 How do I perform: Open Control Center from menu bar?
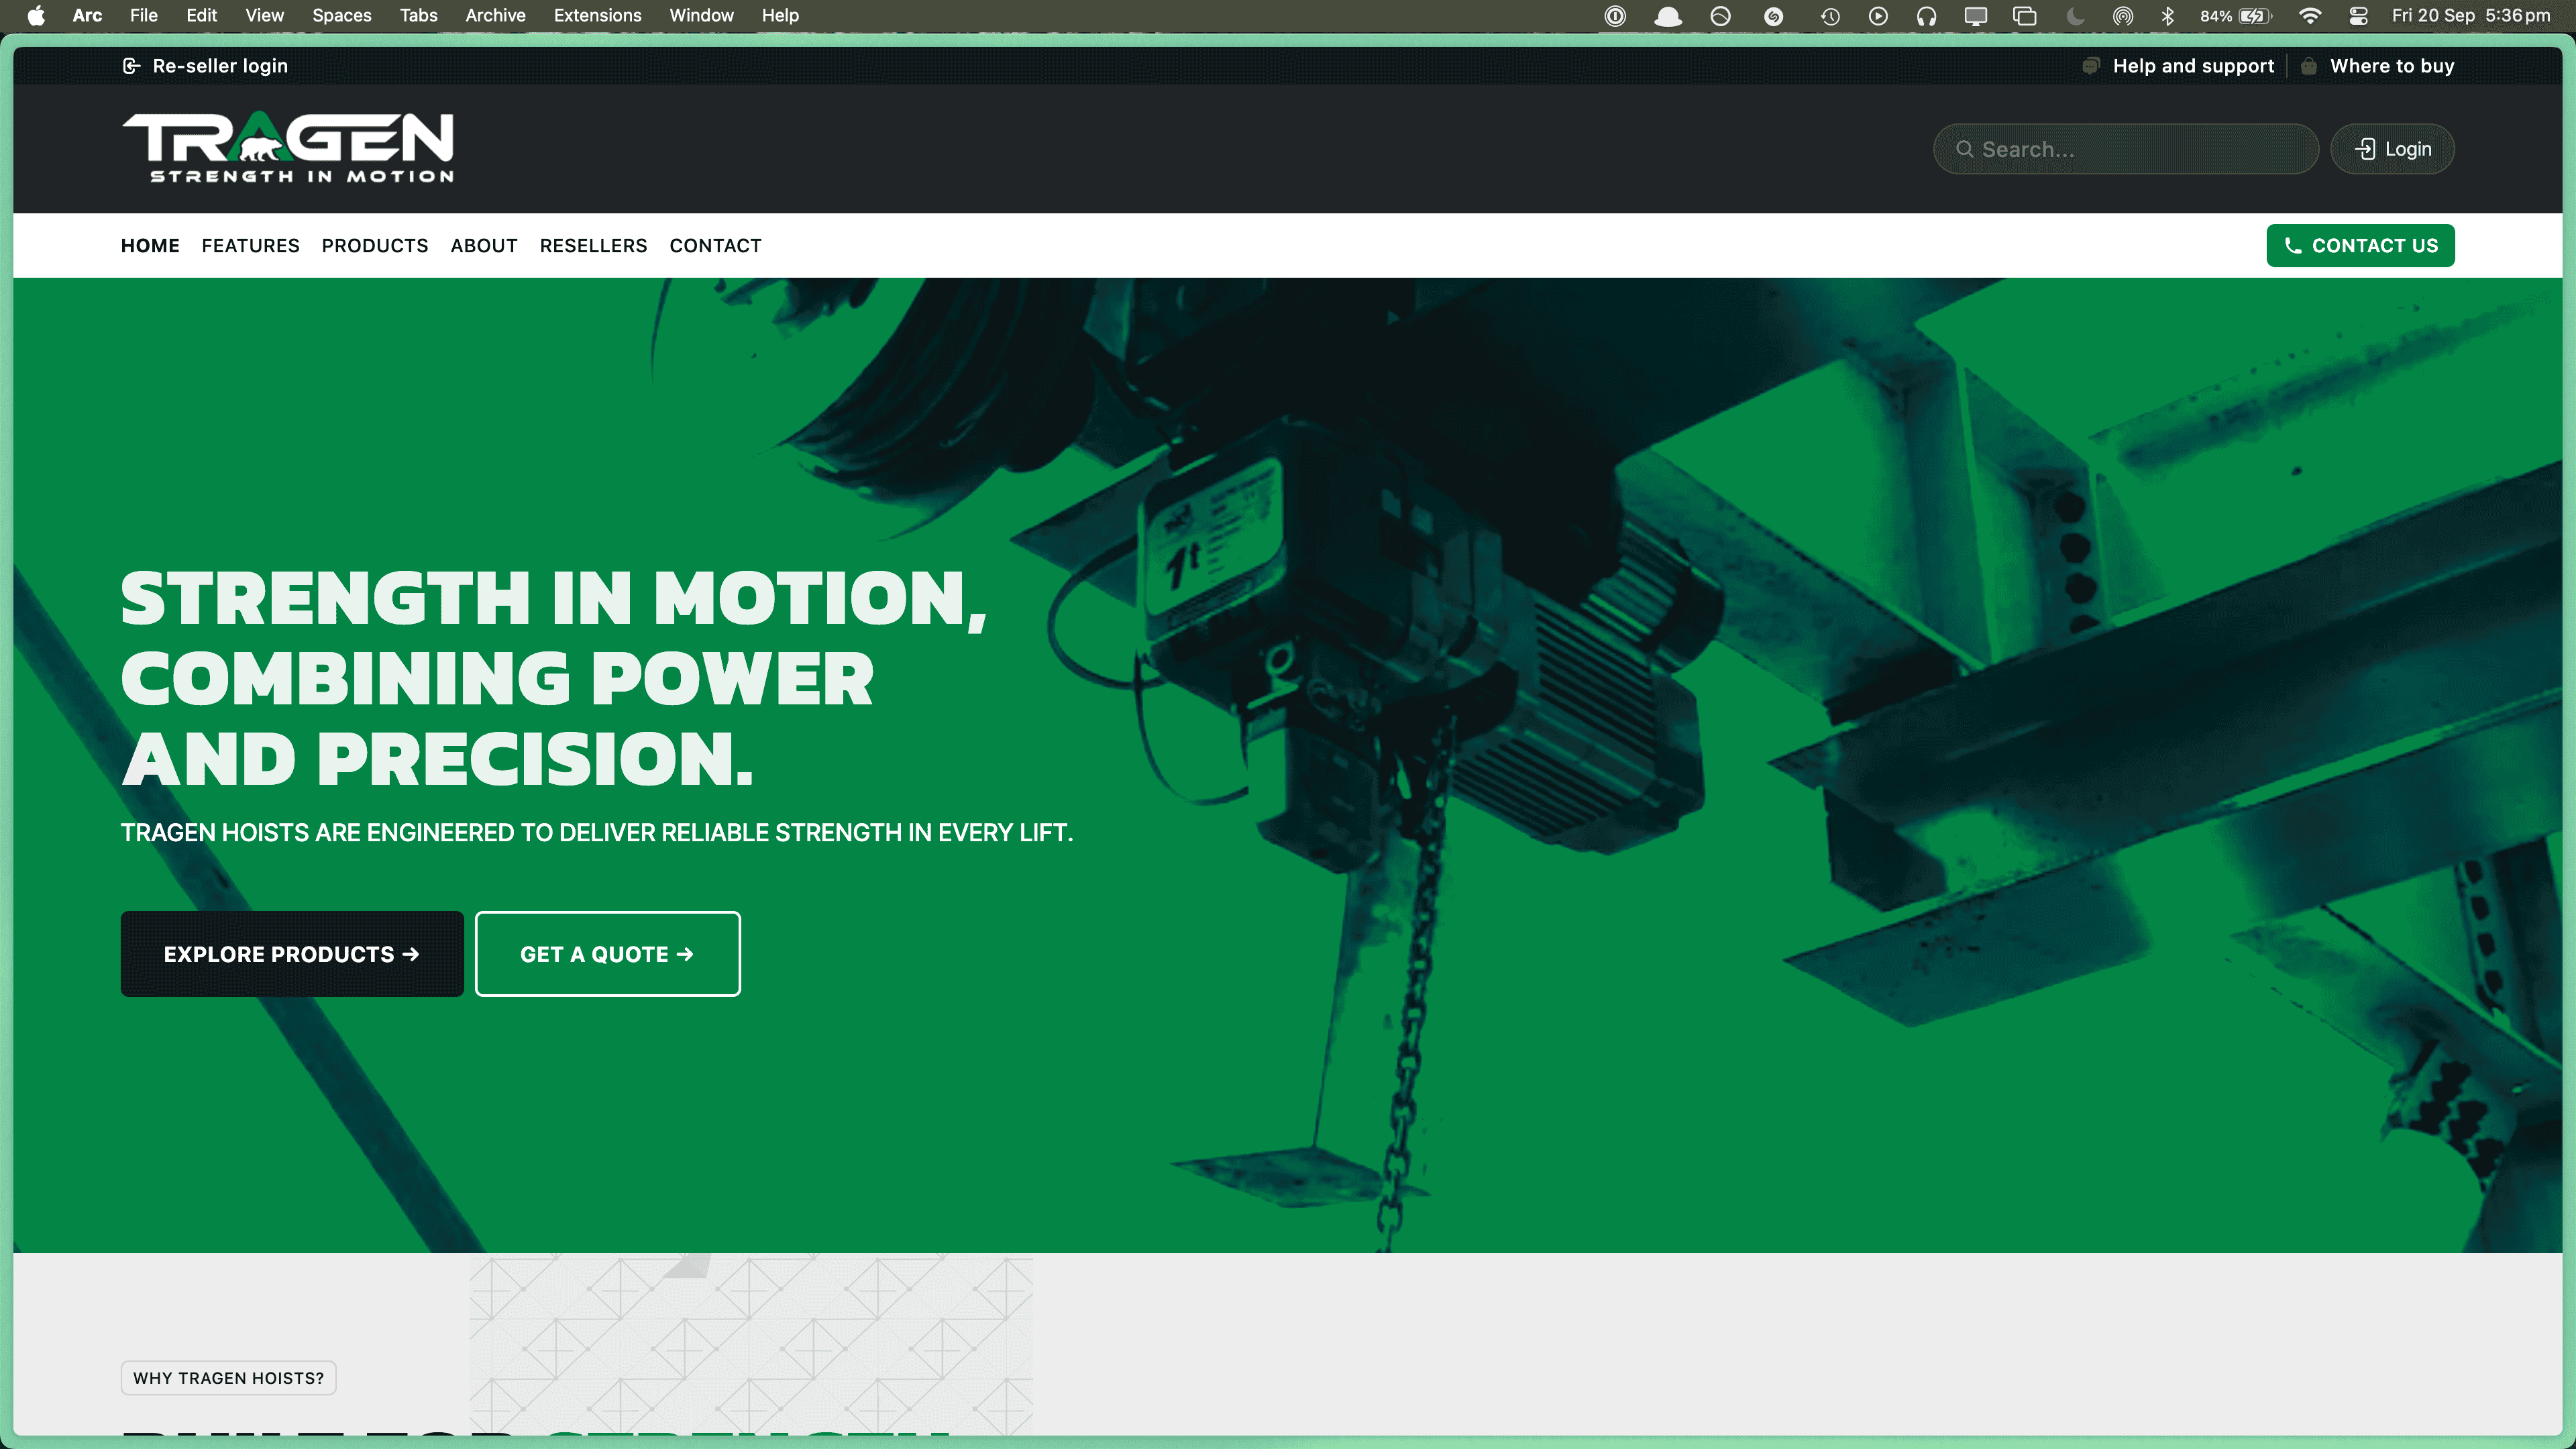pyautogui.click(x=2358, y=15)
